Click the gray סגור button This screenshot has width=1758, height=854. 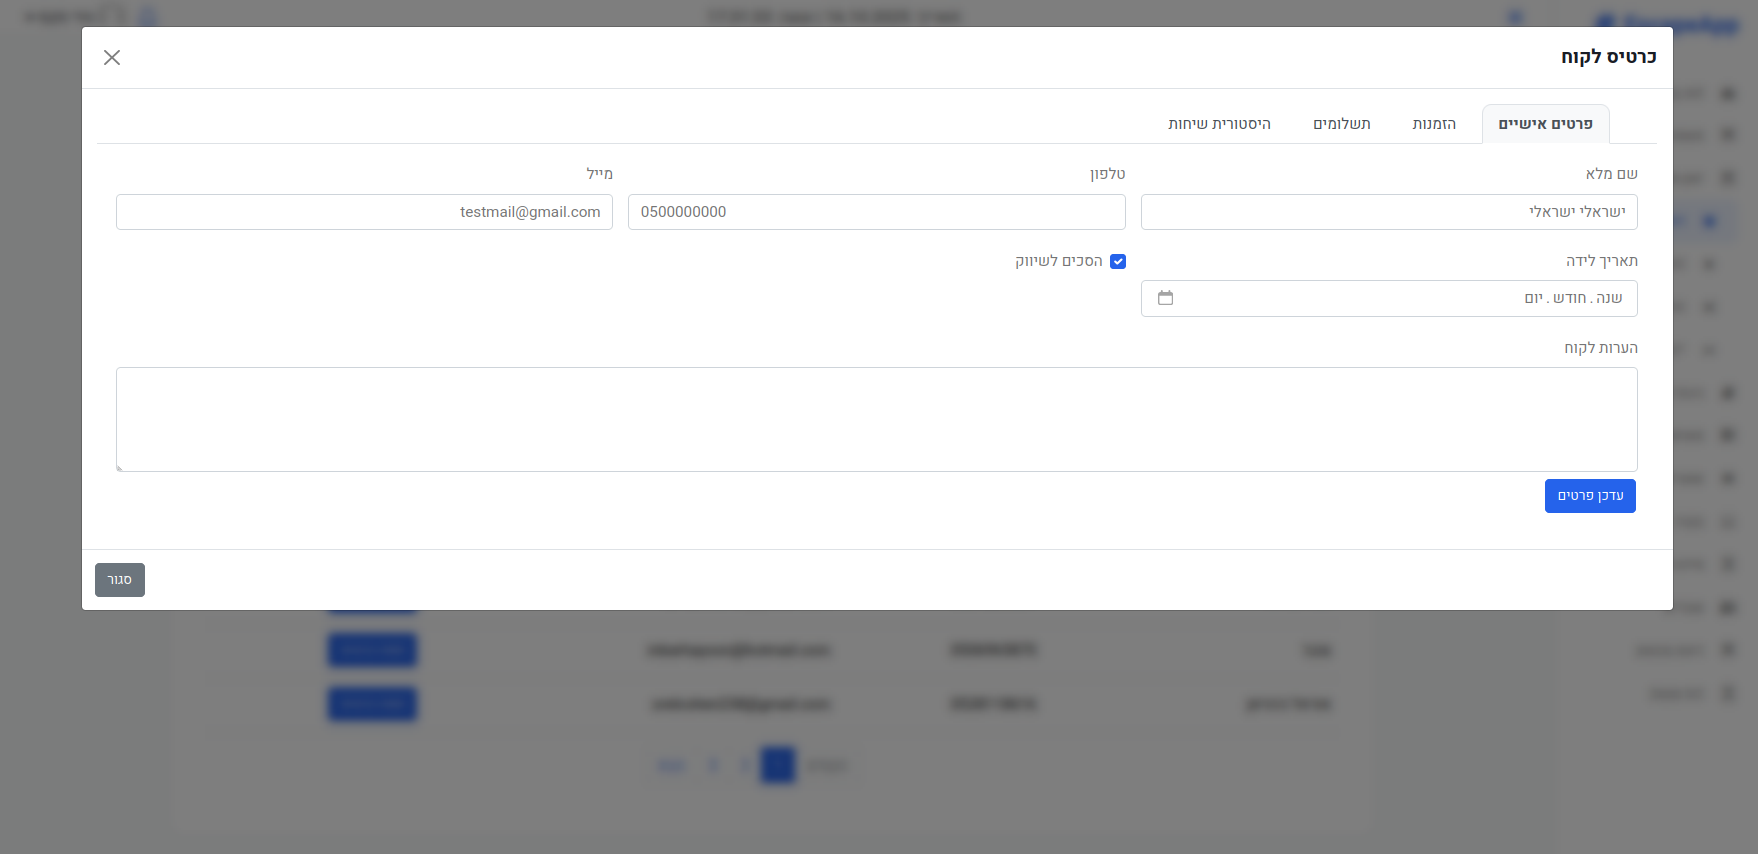pyautogui.click(x=120, y=580)
